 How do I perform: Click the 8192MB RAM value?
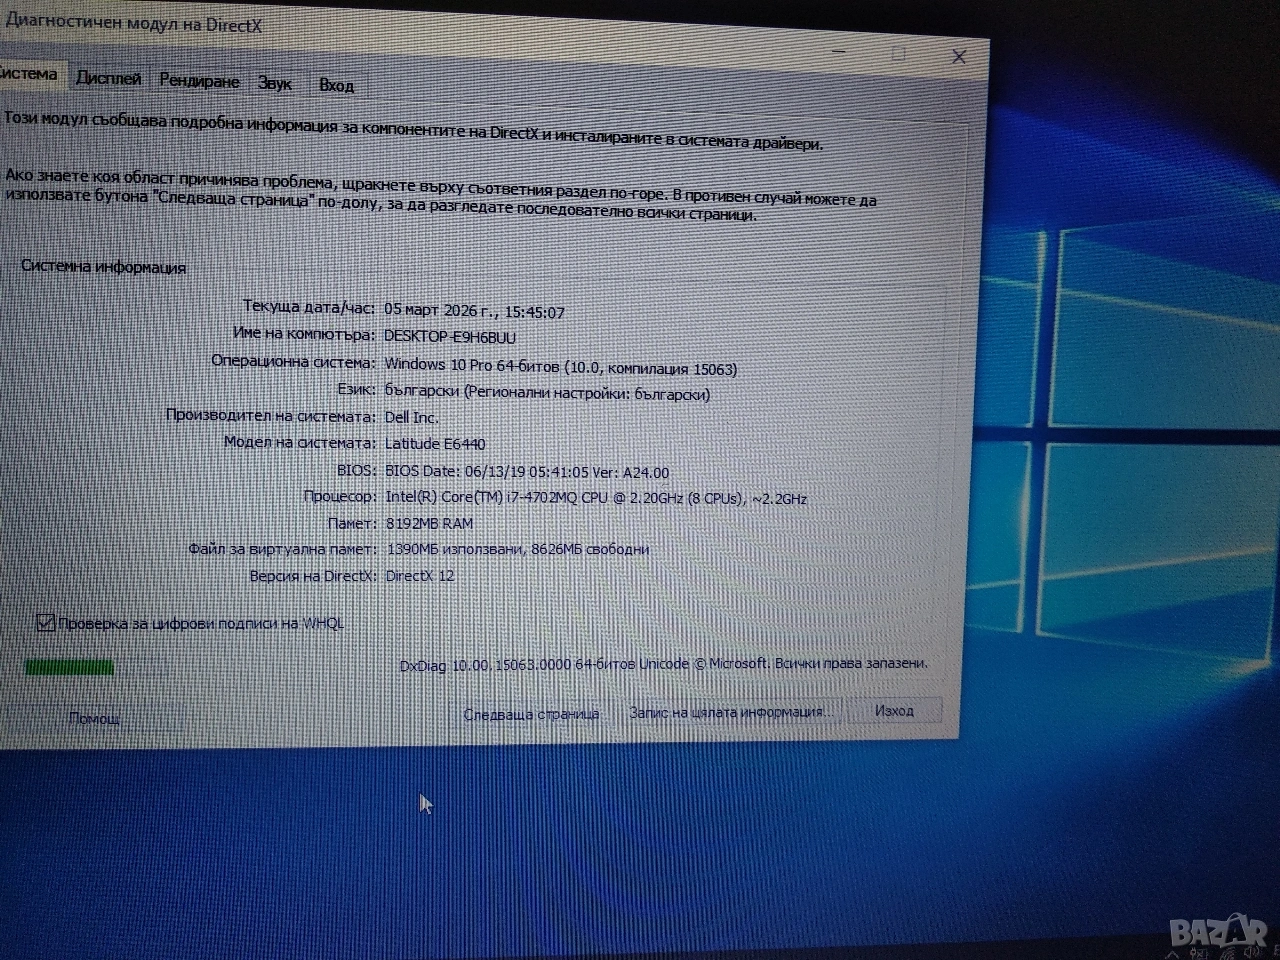click(x=429, y=523)
